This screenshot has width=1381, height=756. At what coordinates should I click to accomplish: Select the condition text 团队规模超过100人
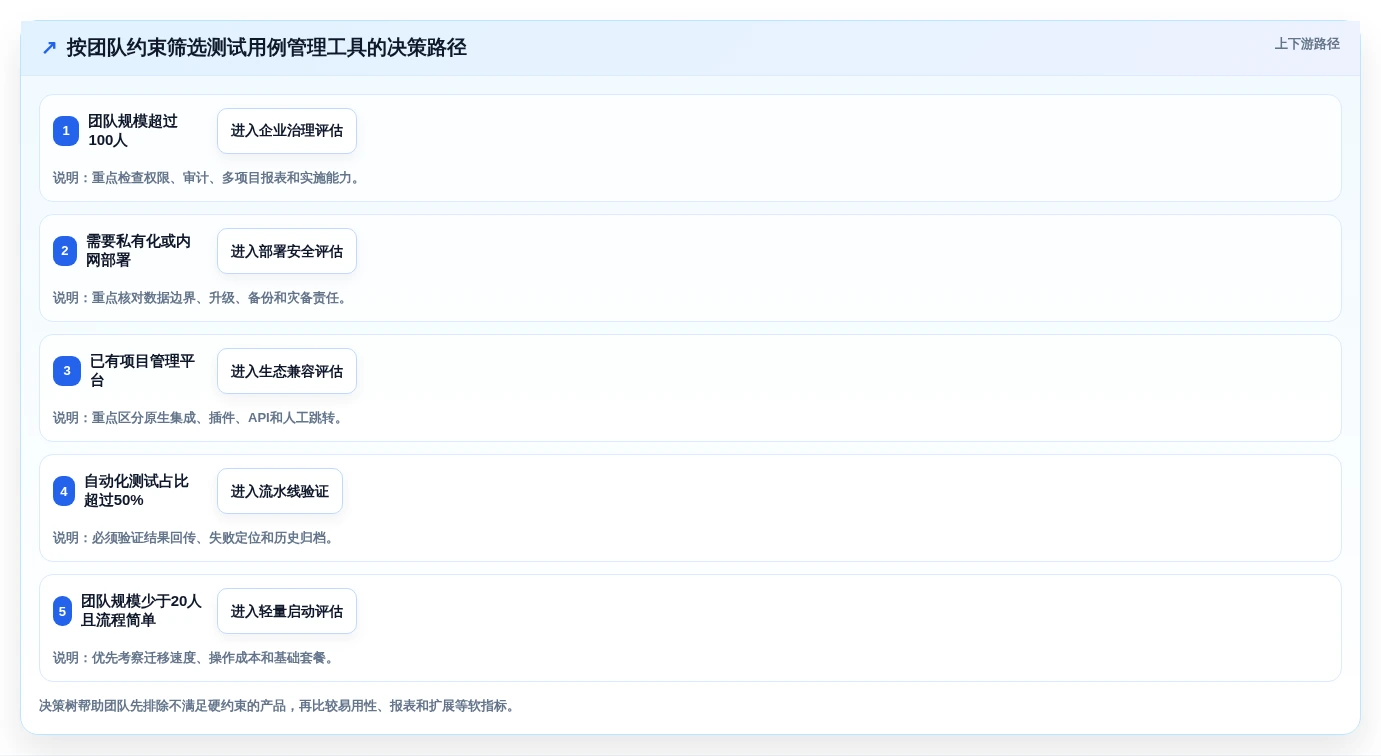click(x=133, y=131)
